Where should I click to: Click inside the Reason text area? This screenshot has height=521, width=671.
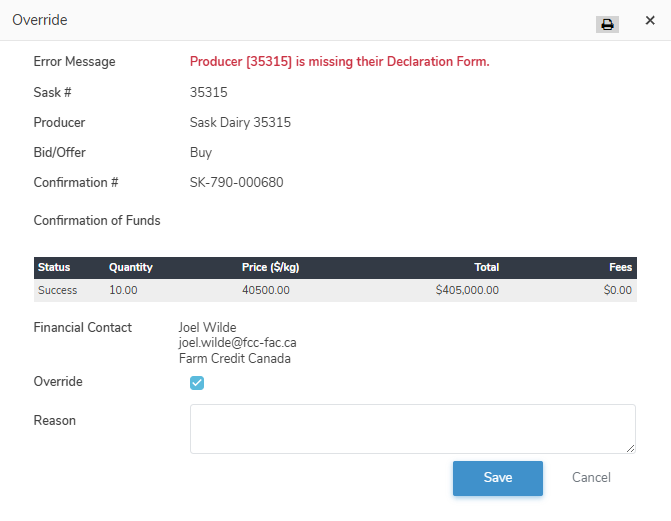[412, 428]
